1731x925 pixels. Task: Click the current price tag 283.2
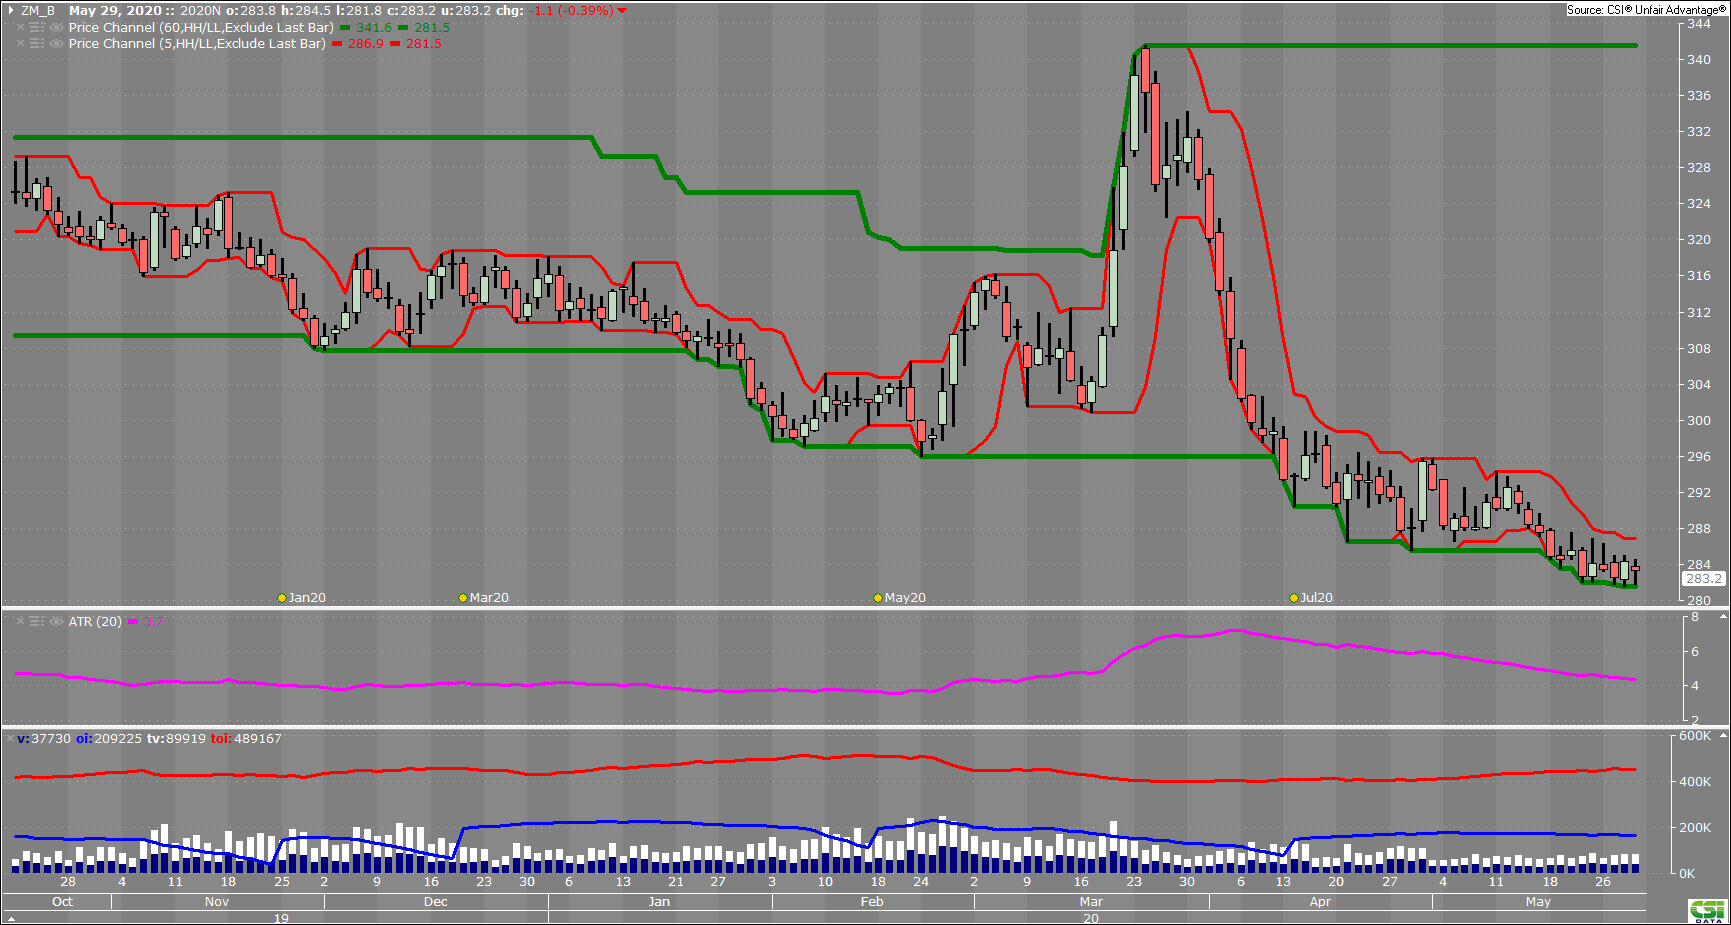coord(1704,579)
